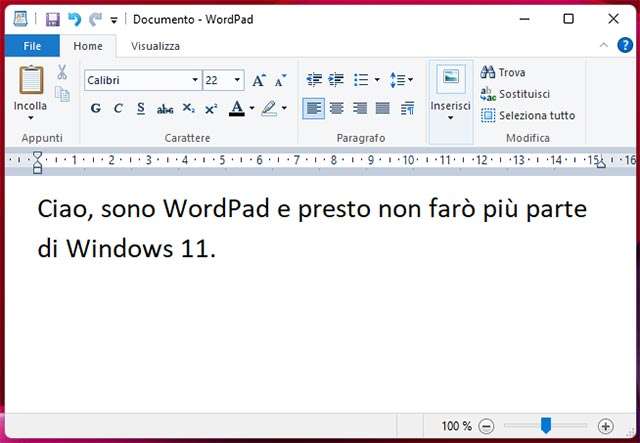Click the Incolla paste clipboard icon

[31, 80]
